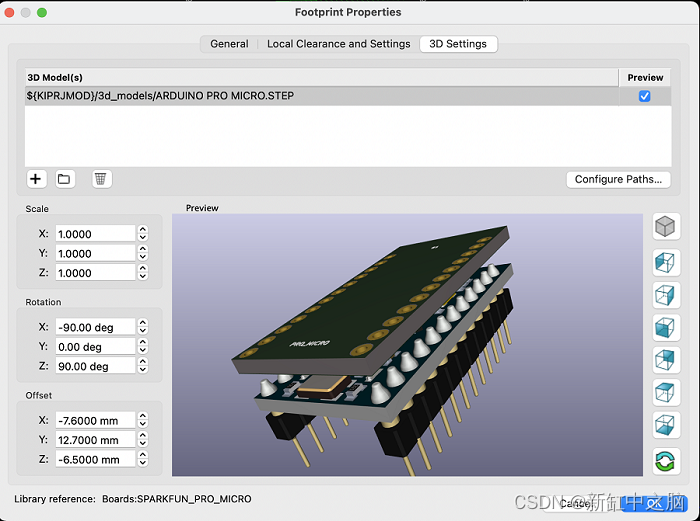Open Local Clearance and Settings tab
Image resolution: width=700 pixels, height=521 pixels.
(x=338, y=44)
